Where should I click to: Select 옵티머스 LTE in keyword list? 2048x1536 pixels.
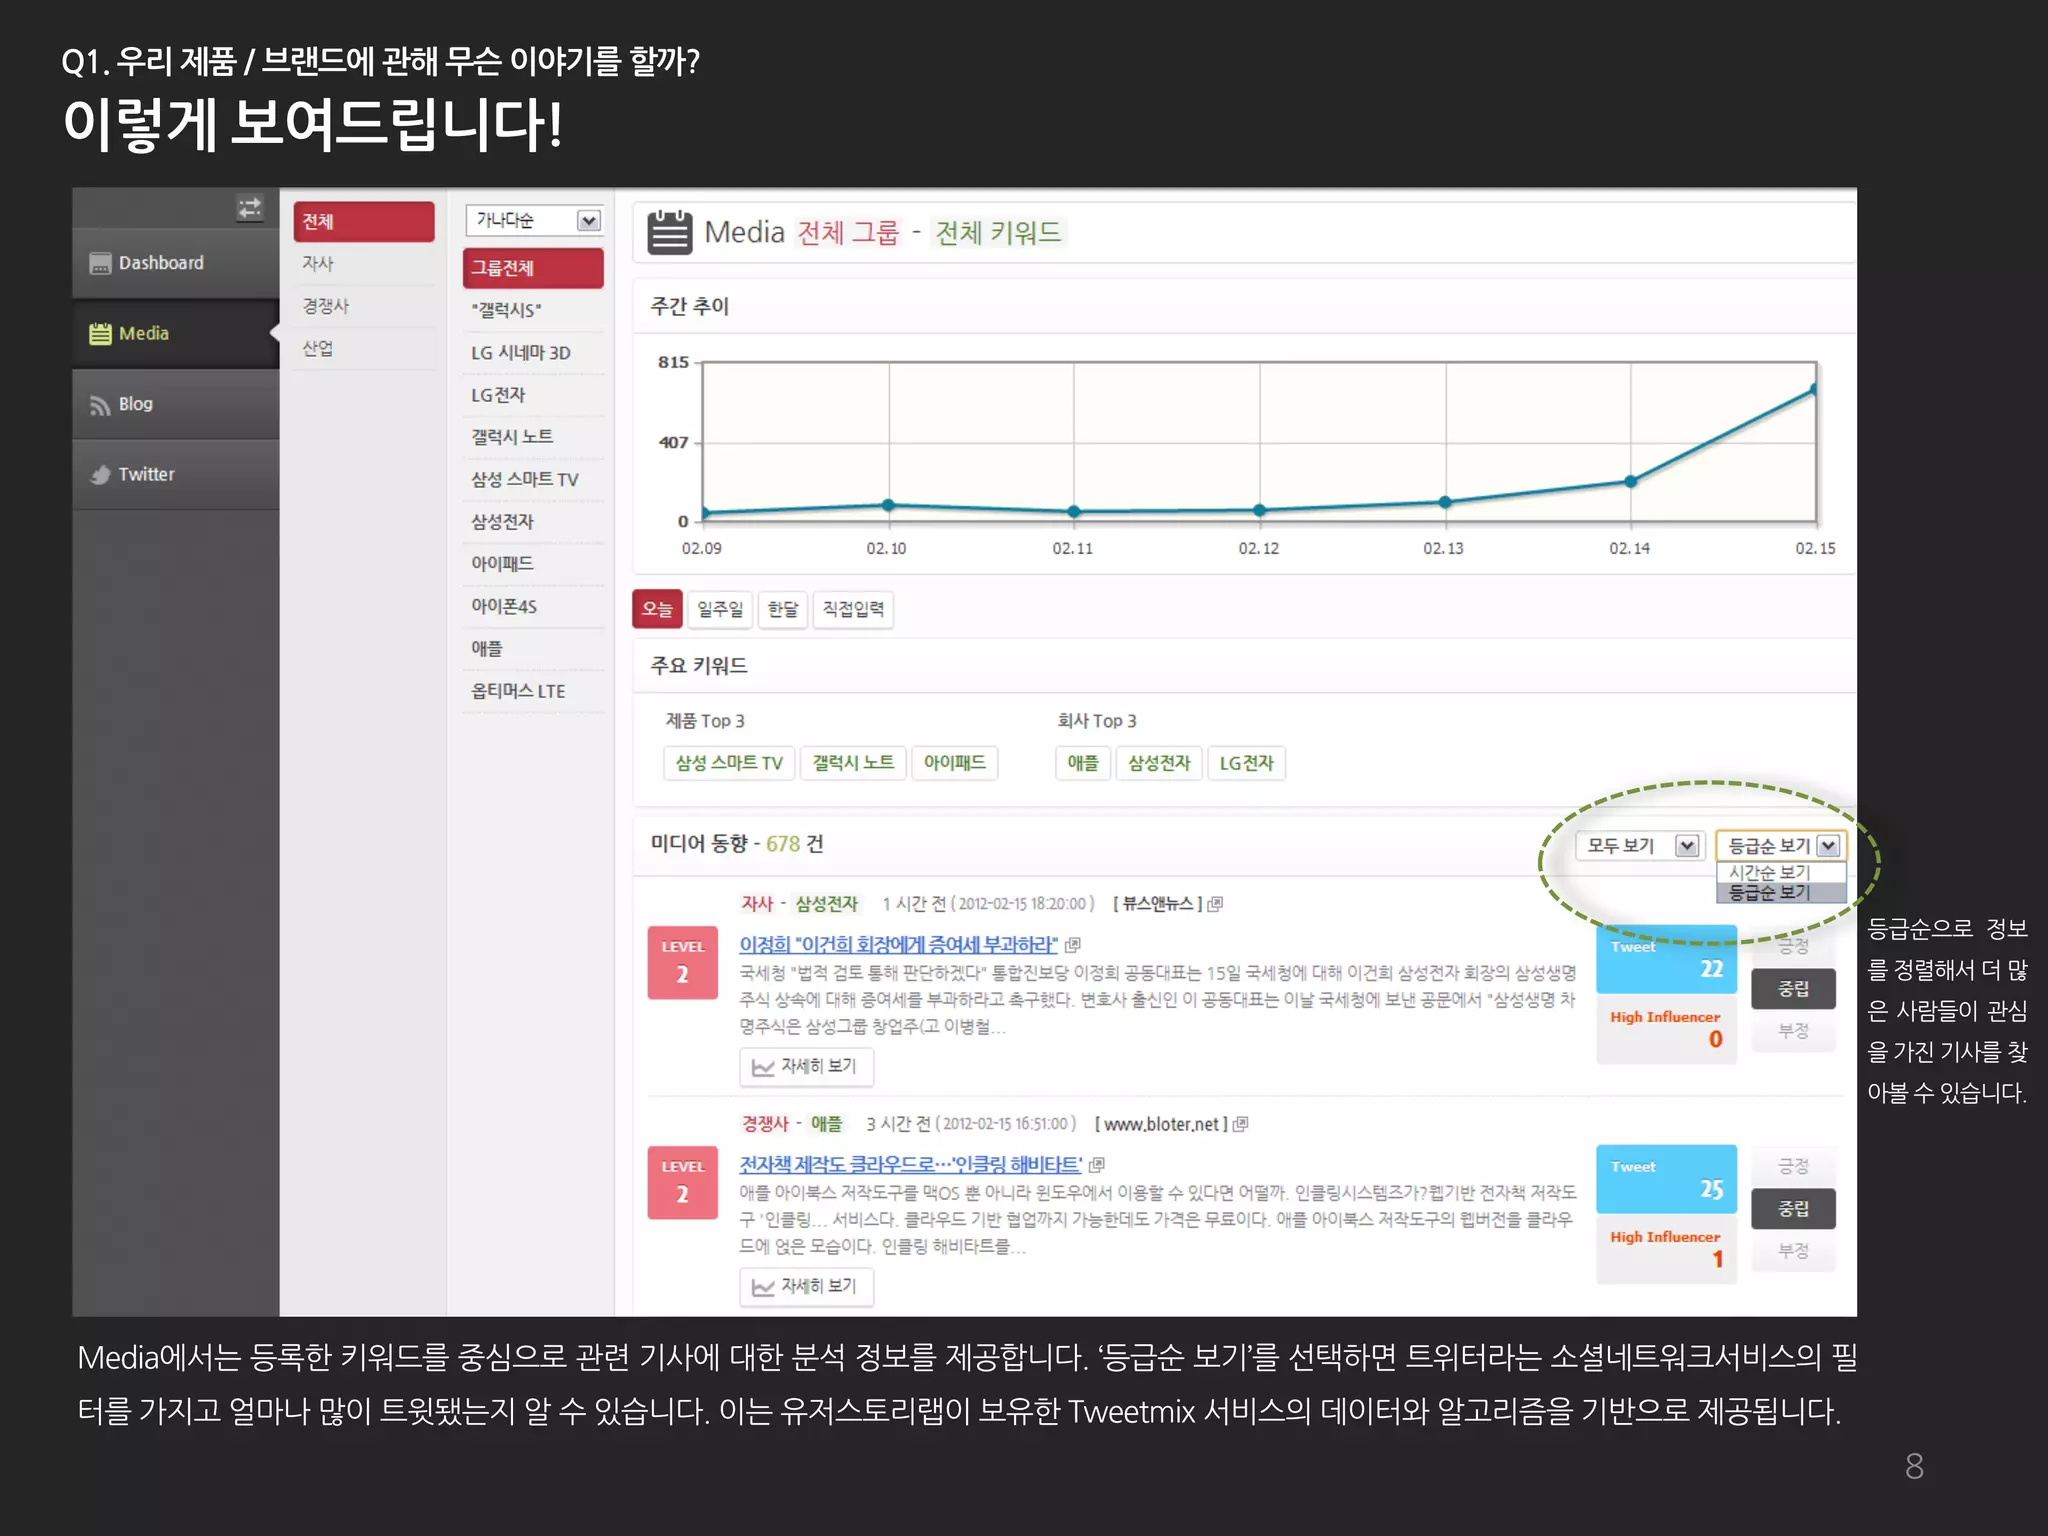click(534, 692)
